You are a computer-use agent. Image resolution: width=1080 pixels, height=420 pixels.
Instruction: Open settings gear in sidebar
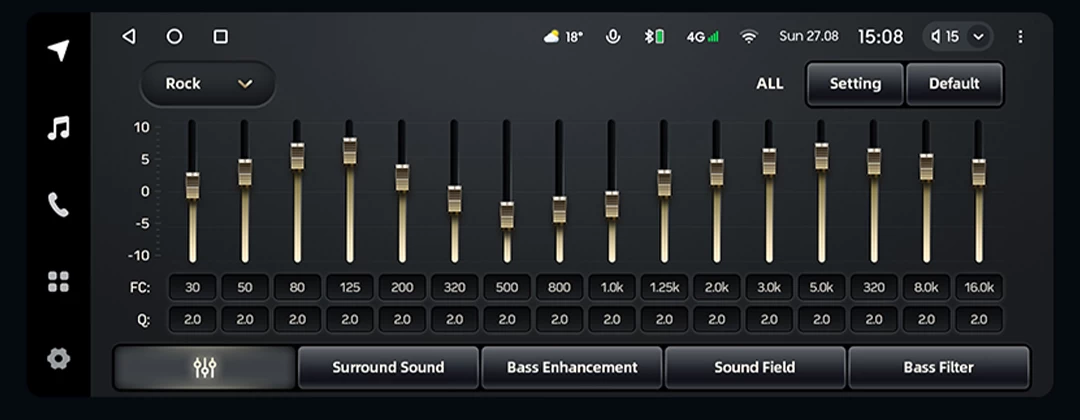[59, 359]
